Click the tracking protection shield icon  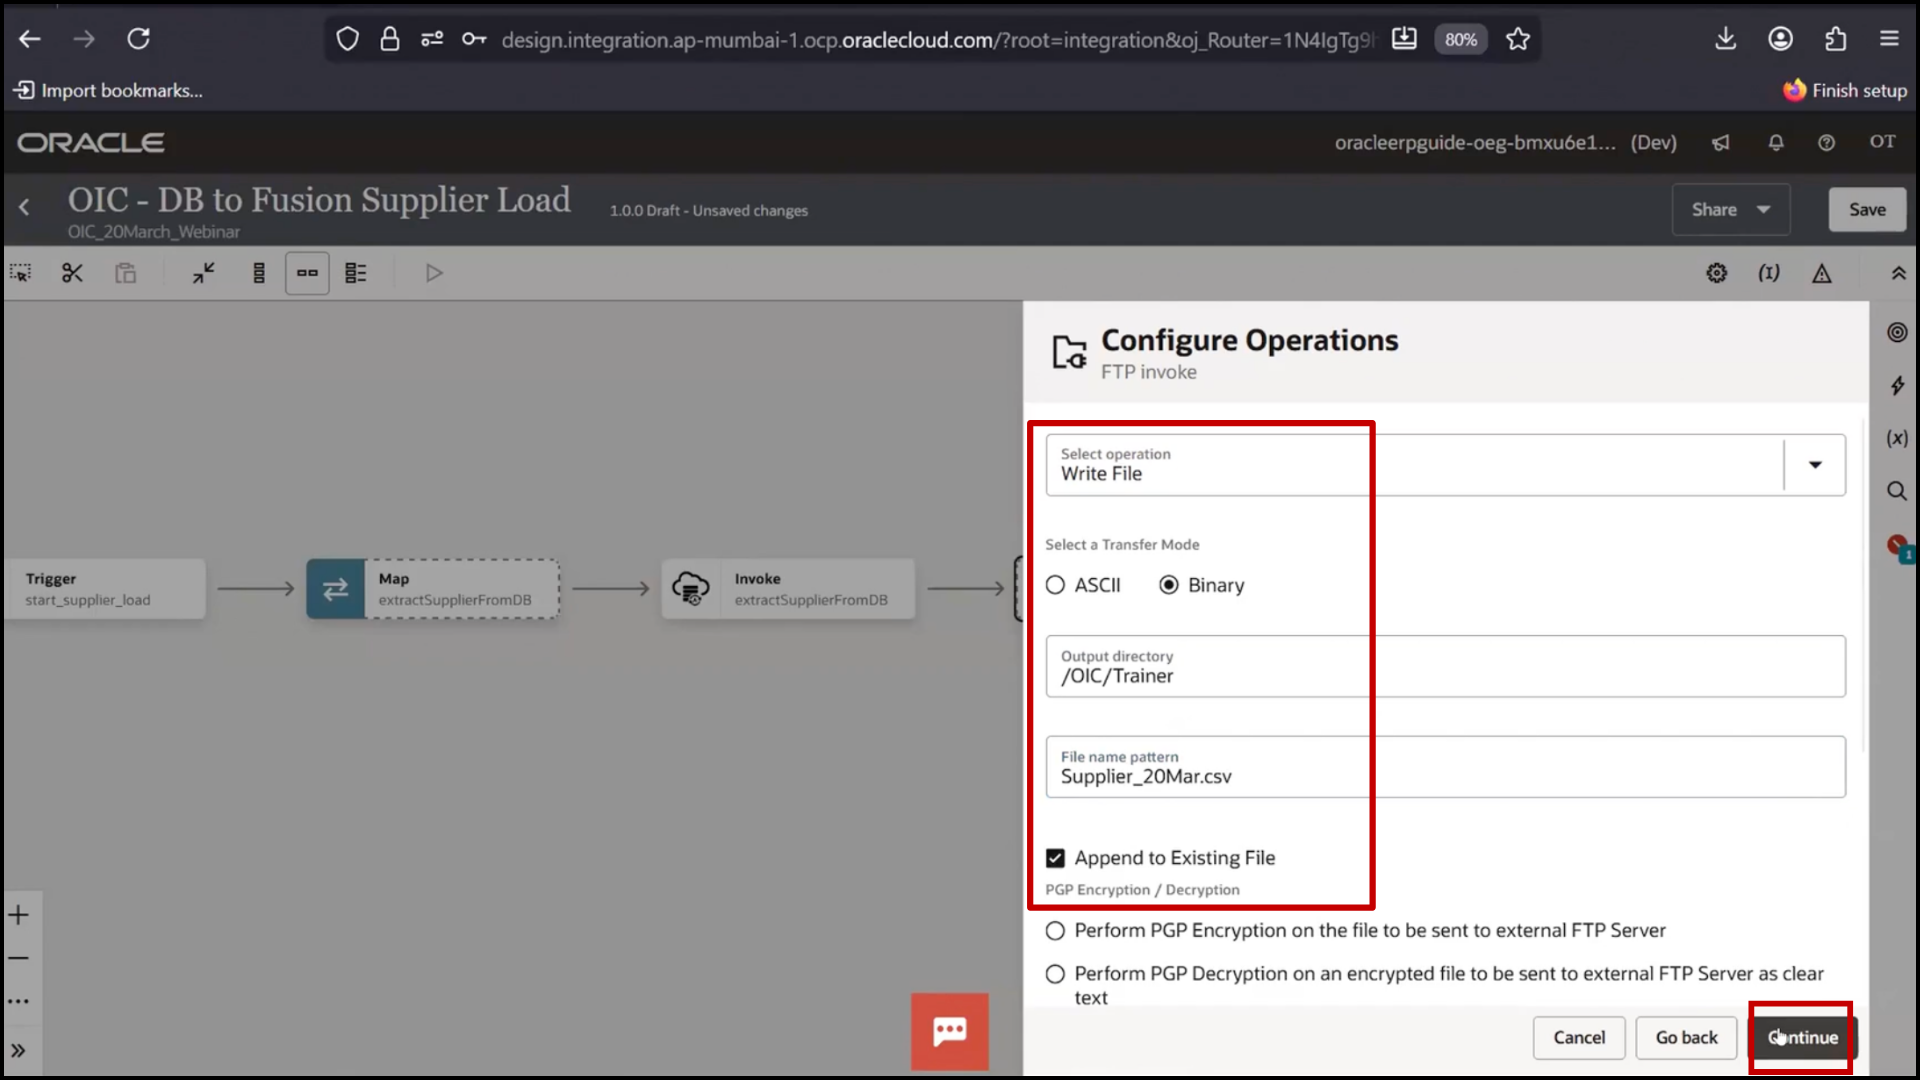[347, 39]
